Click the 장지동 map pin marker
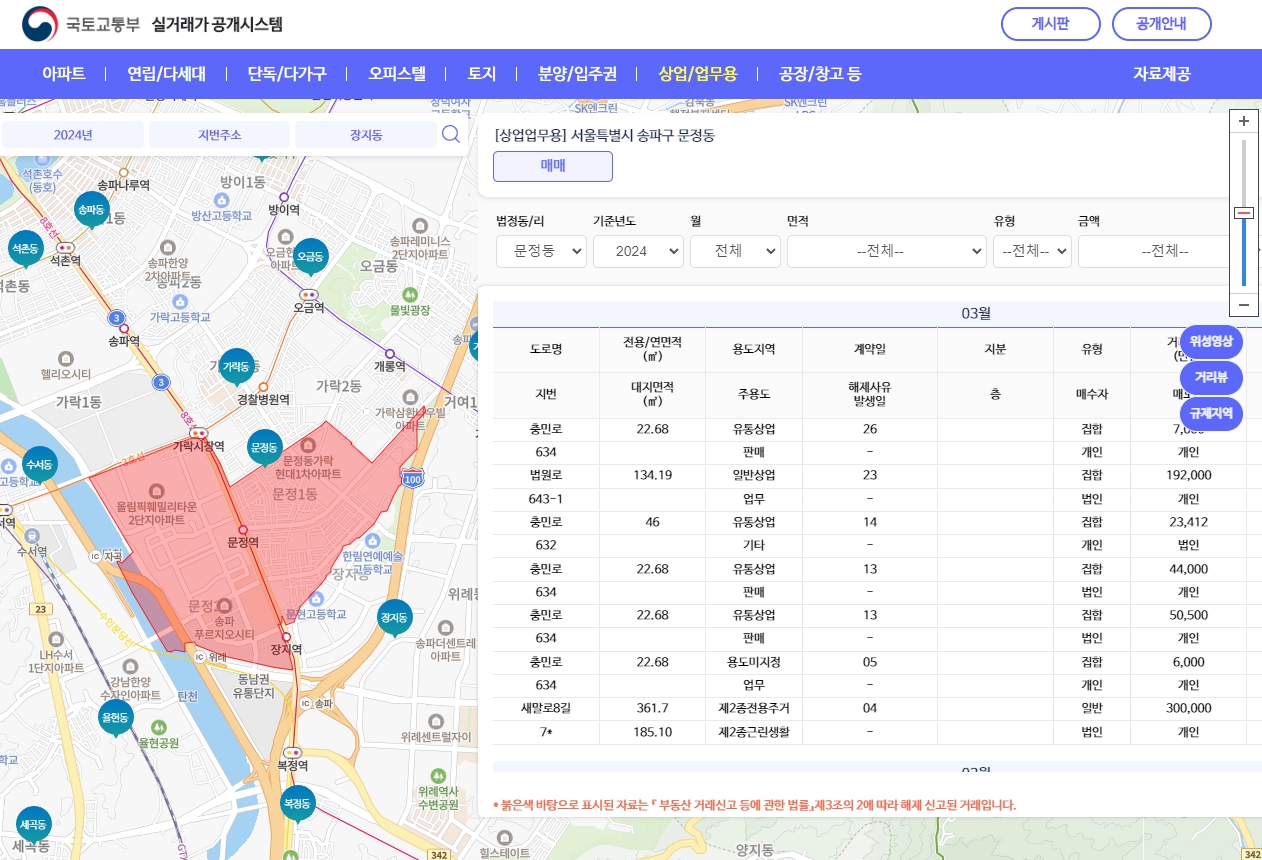The height and width of the screenshot is (860, 1262). (396, 618)
